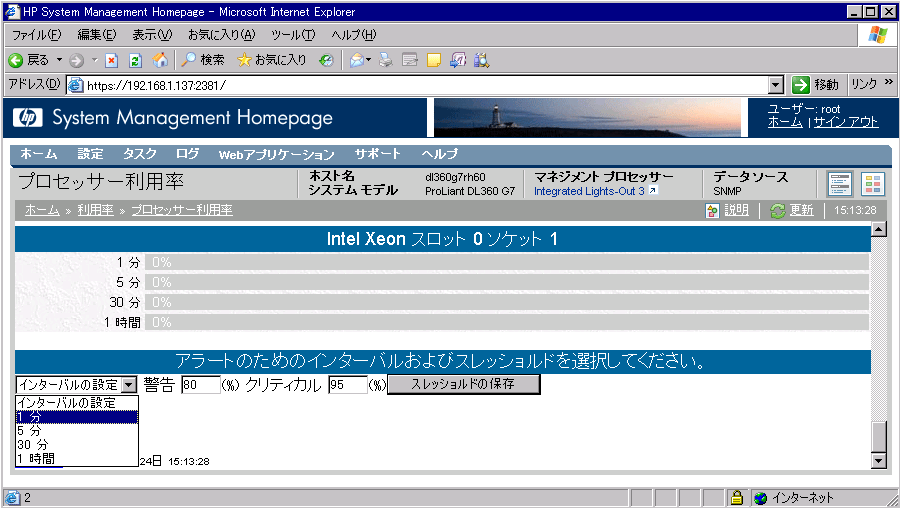This screenshot has height=508, width=900.
Task: Open the ホーム tab in SMH navigation
Action: click(x=39, y=154)
